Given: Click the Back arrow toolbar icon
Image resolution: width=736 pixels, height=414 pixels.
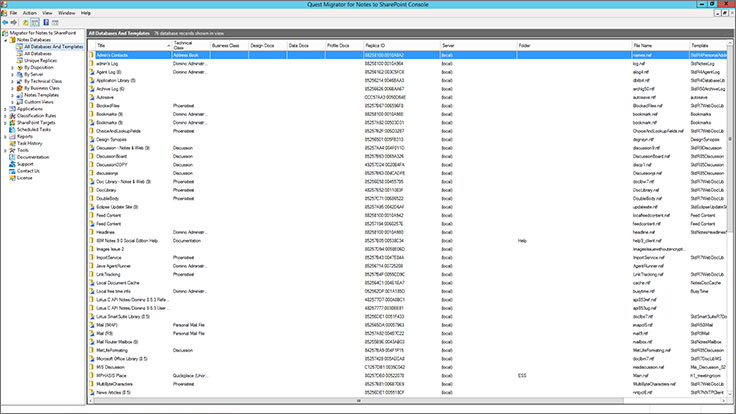Looking at the screenshot, I should 5,23.
